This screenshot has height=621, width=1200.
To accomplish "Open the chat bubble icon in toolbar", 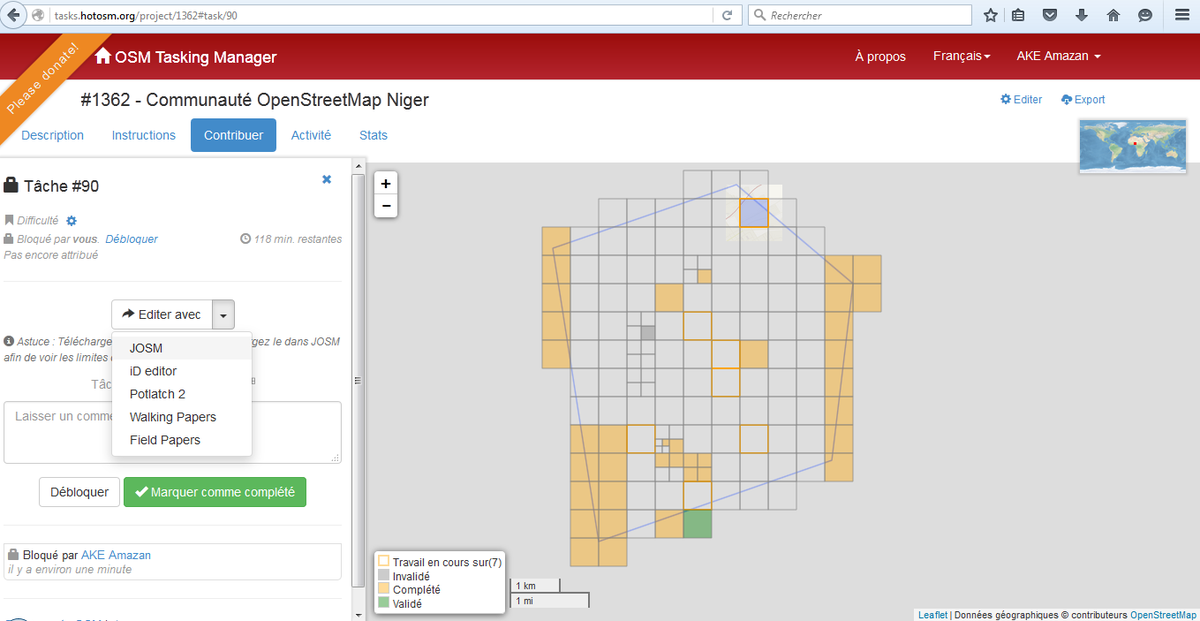I will 1145,15.
